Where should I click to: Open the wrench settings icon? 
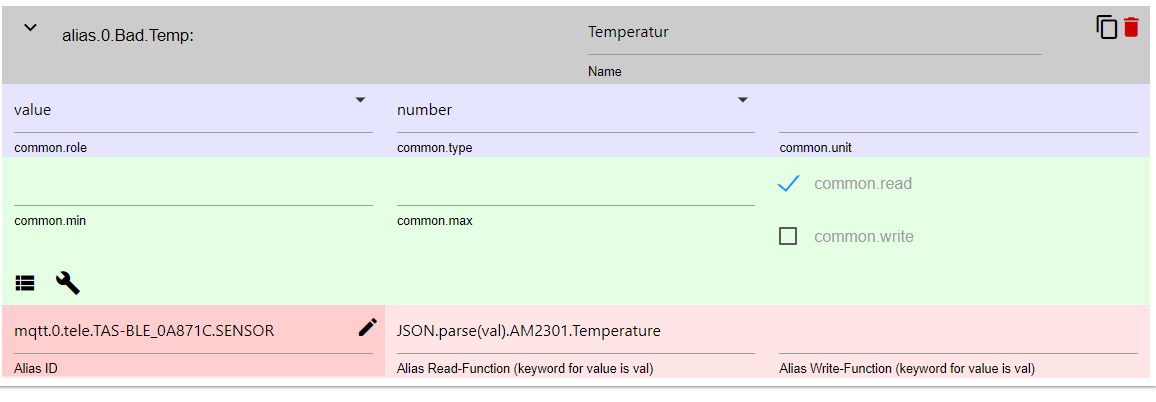click(68, 283)
